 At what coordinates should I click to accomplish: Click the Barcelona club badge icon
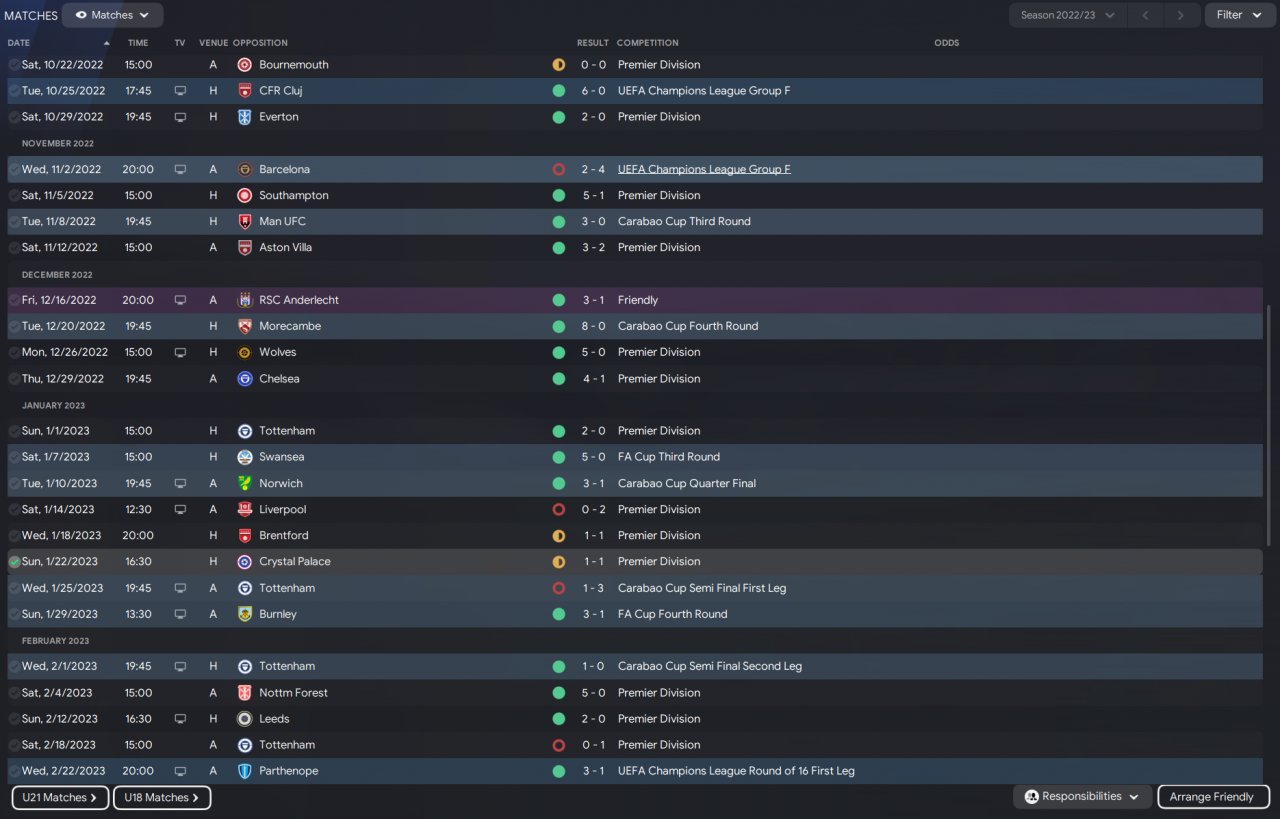pos(244,169)
